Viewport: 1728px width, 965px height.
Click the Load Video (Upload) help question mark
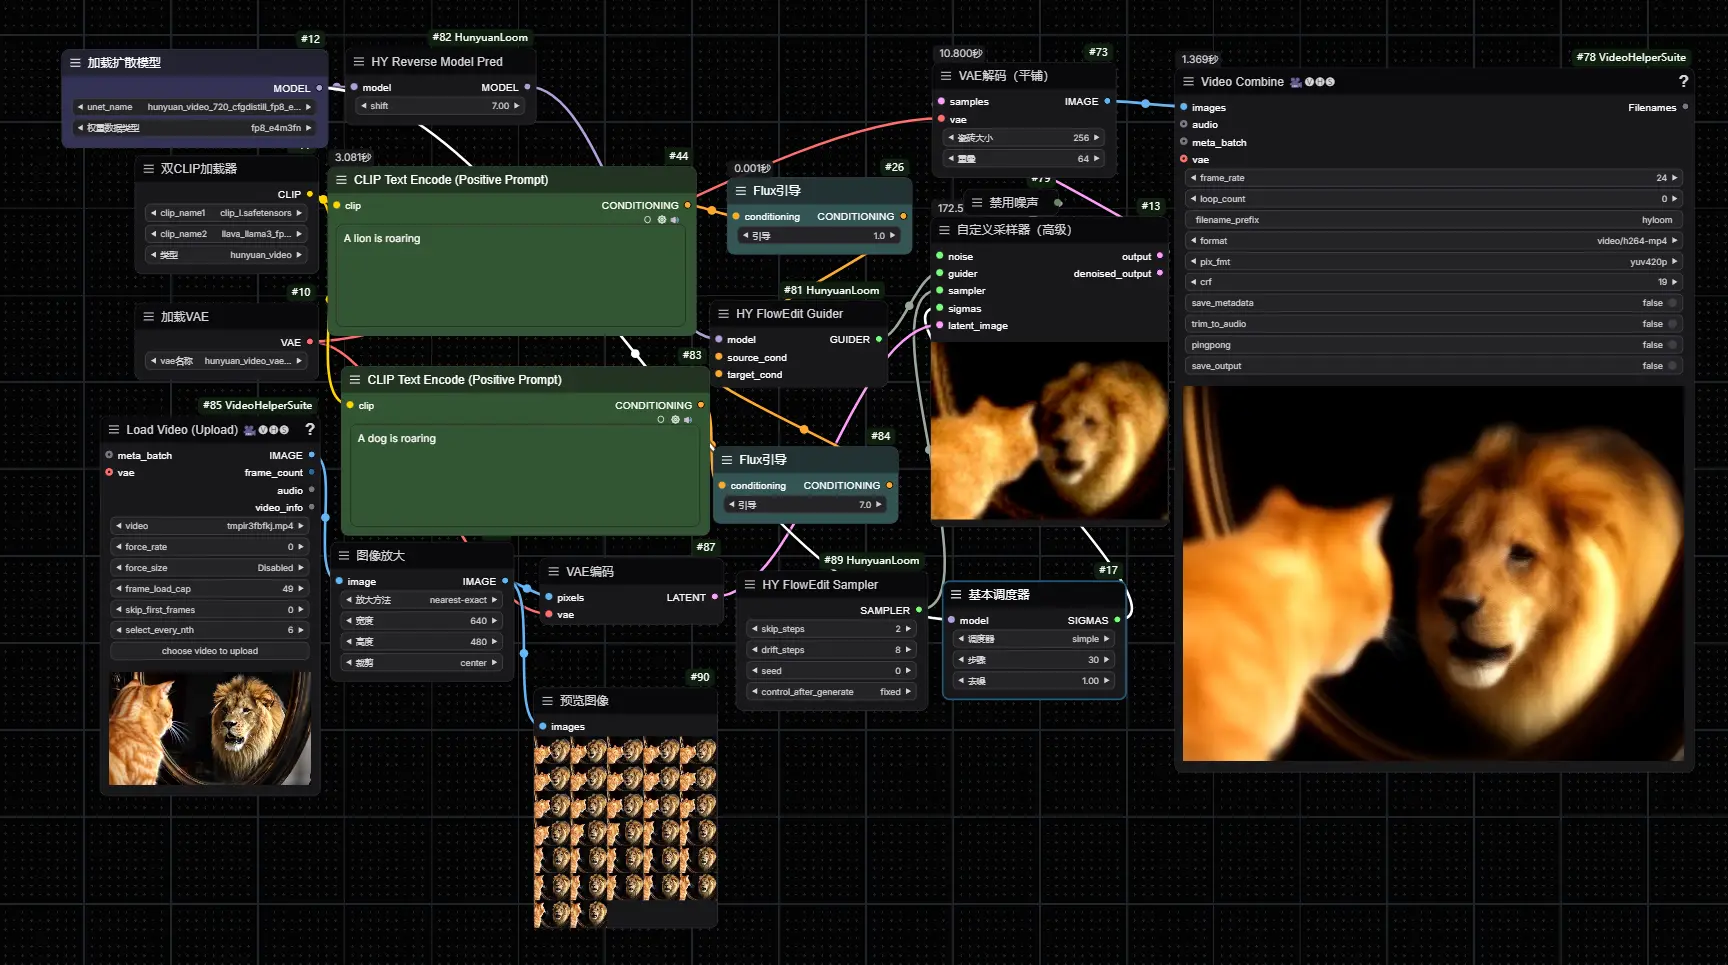coord(310,429)
